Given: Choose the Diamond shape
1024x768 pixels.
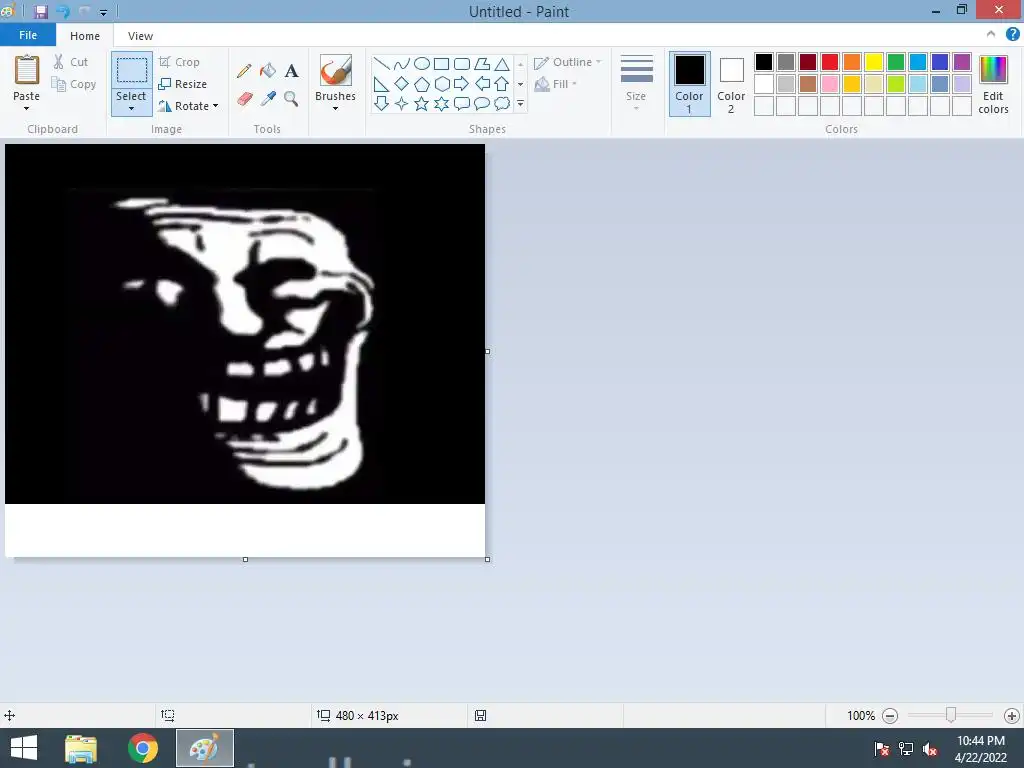Looking at the screenshot, I should tap(402, 84).
